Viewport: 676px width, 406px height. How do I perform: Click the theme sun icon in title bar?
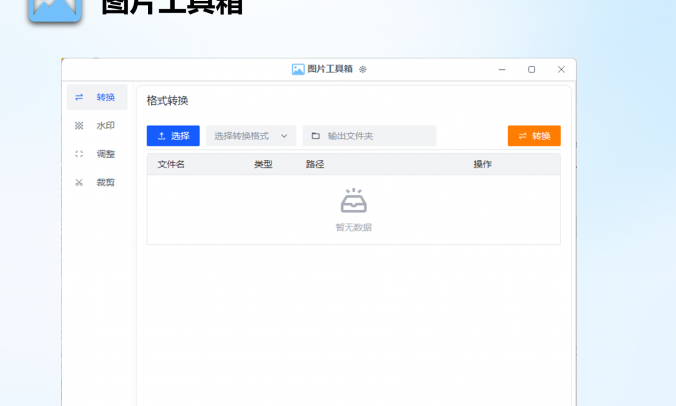tap(363, 69)
